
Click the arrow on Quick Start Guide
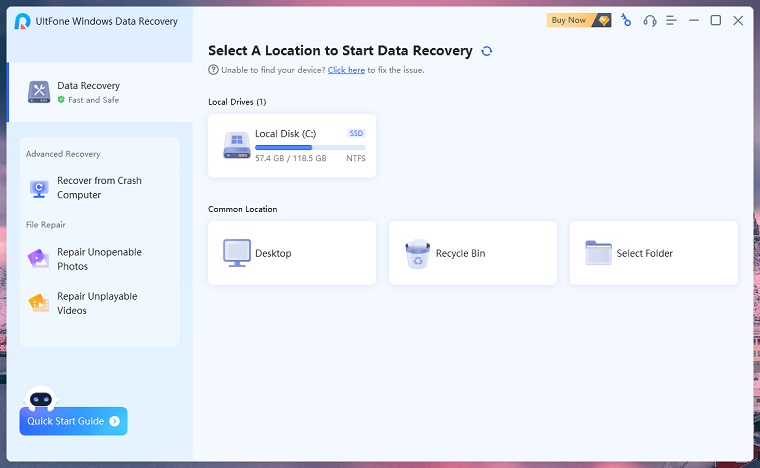115,421
